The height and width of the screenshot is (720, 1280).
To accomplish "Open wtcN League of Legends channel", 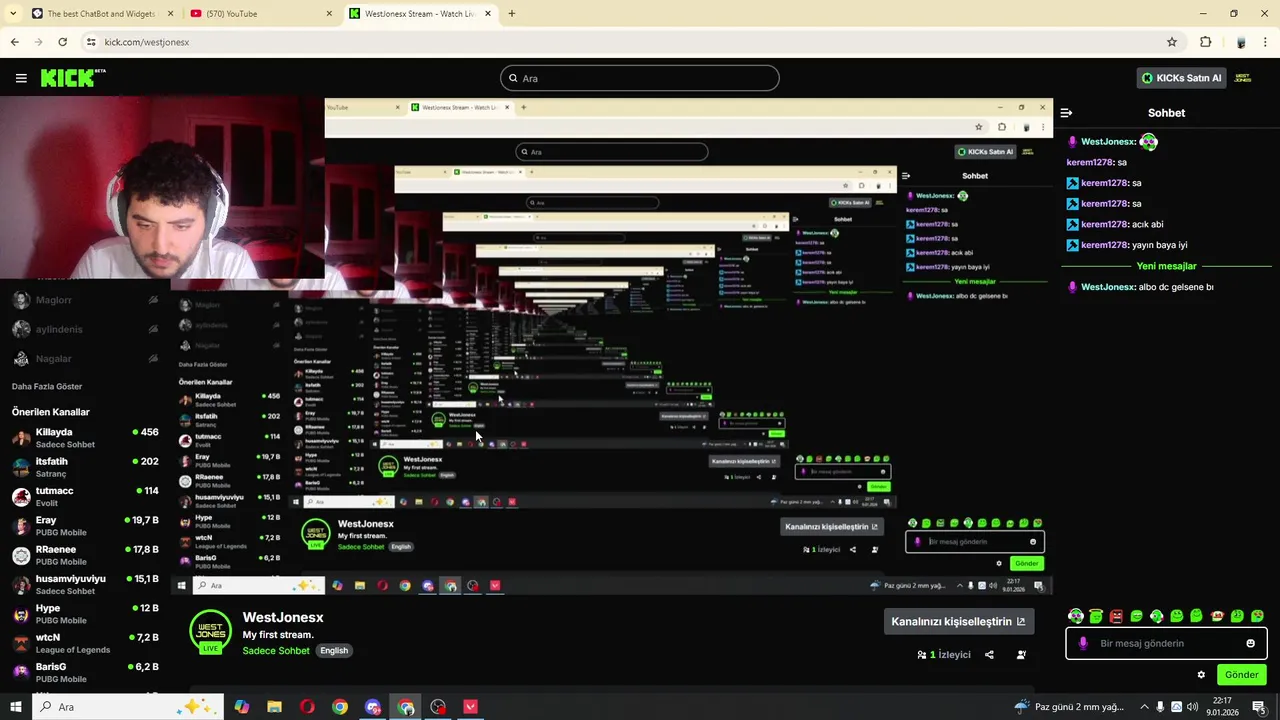I will click(x=85, y=643).
